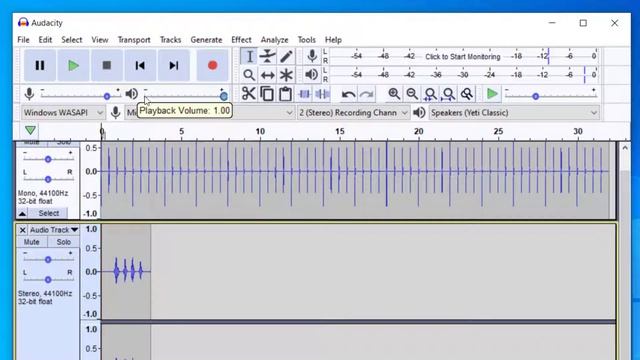640x360 pixels.
Task: Undo the last action
Action: pos(348,94)
